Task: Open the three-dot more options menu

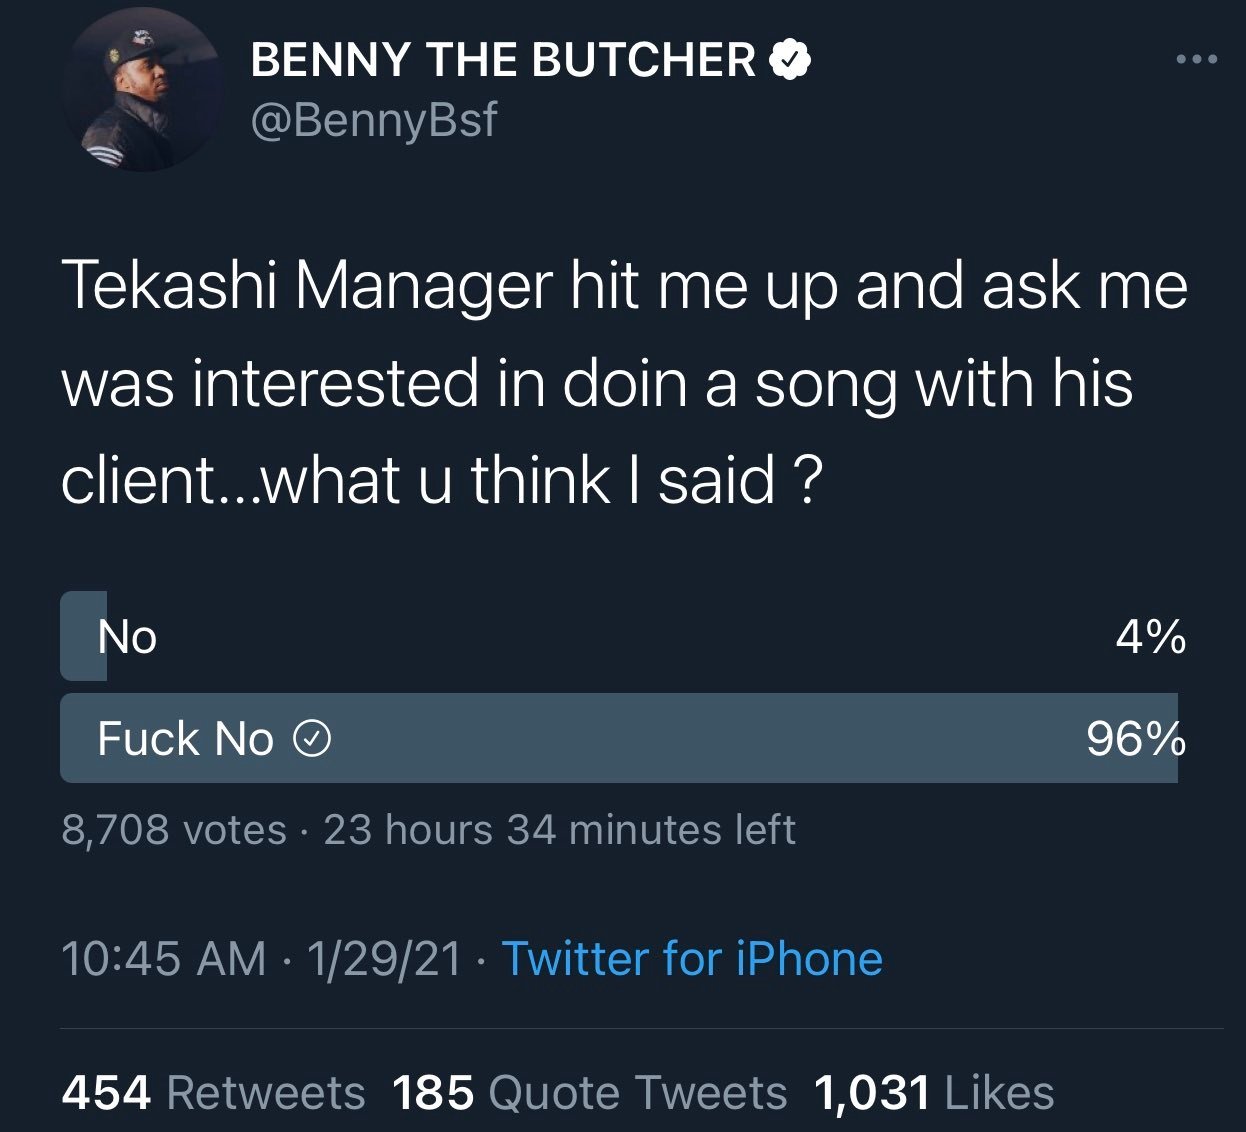Action: pos(1197,60)
